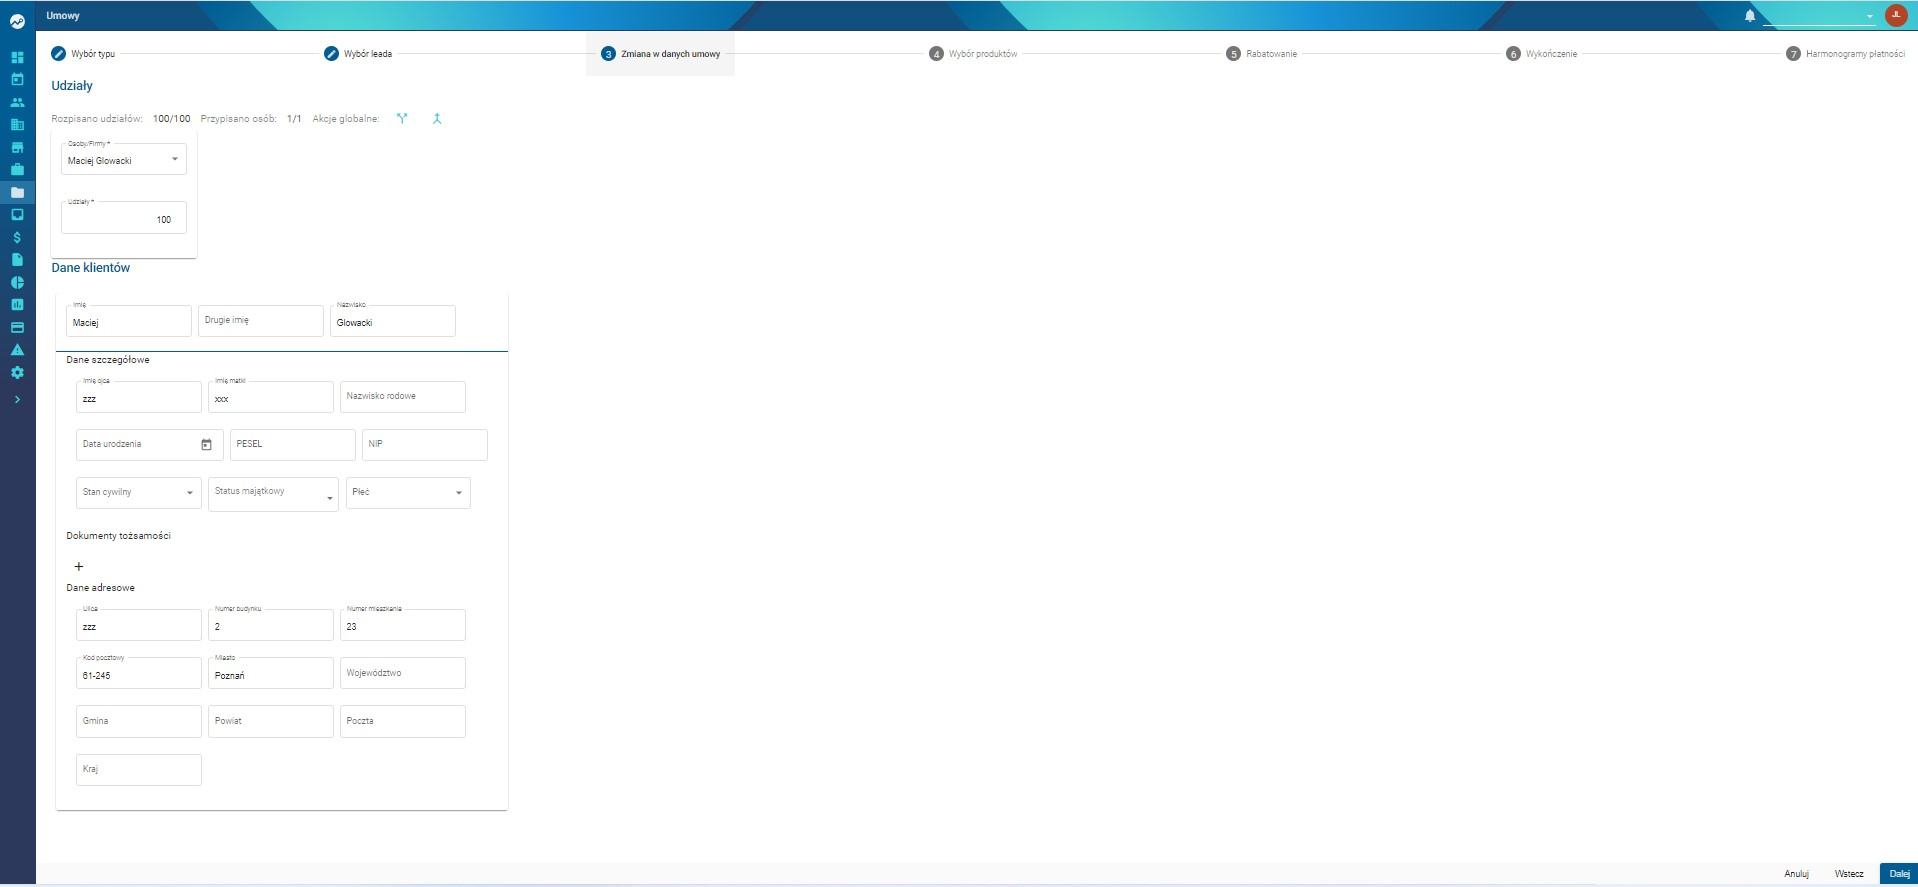
Task: Go back to Wybór leada step
Action: [x=358, y=54]
